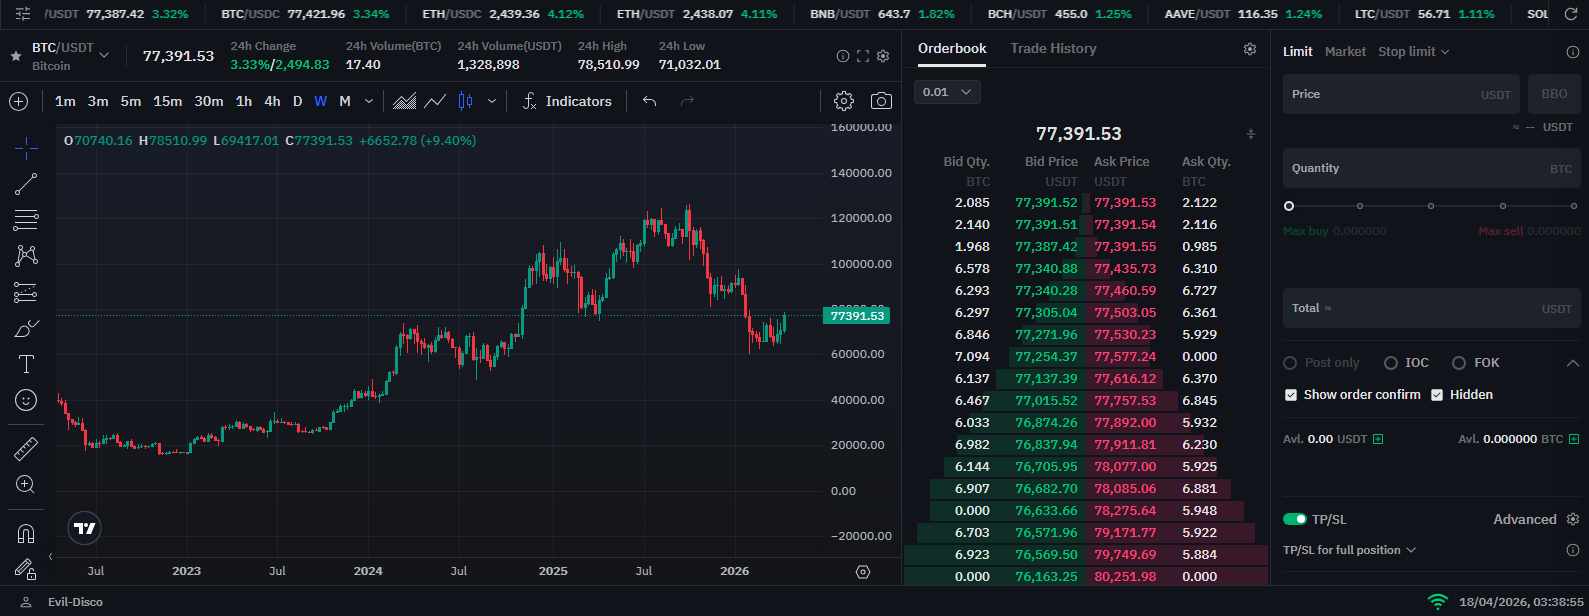Viewport: 1589px width, 616px height.
Task: Set the chart timeframe to 1h
Action: point(244,101)
